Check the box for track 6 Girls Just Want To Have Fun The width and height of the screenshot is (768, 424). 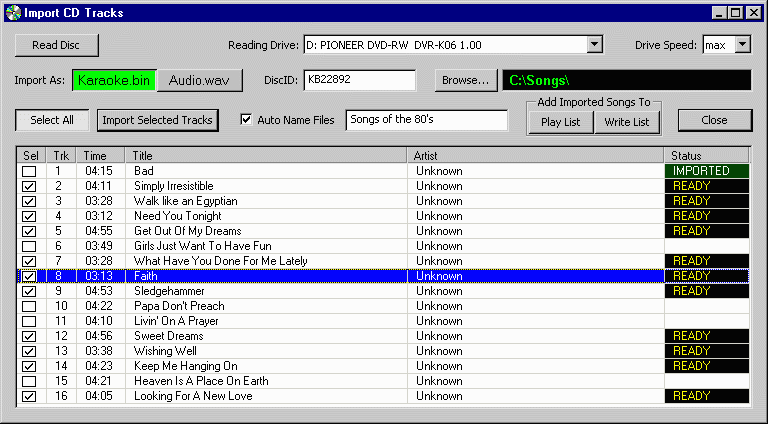[x=29, y=246]
